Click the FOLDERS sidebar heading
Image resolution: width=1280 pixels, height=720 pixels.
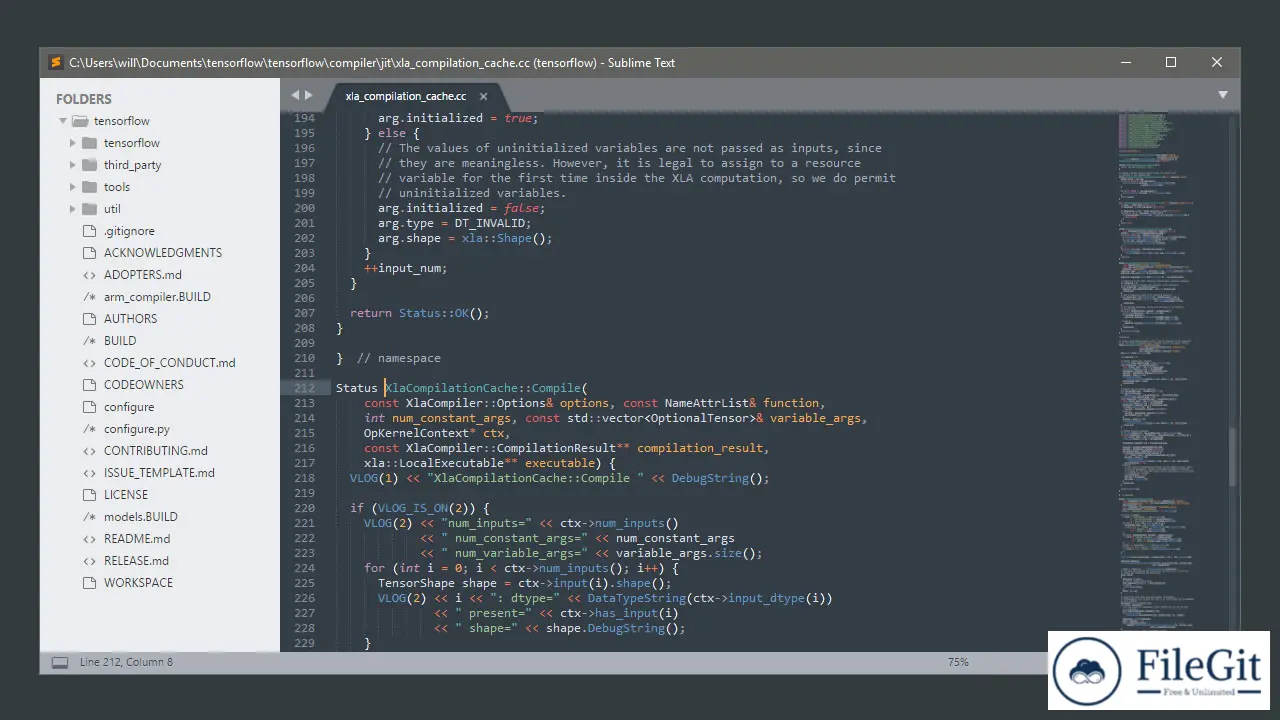pyautogui.click(x=84, y=99)
